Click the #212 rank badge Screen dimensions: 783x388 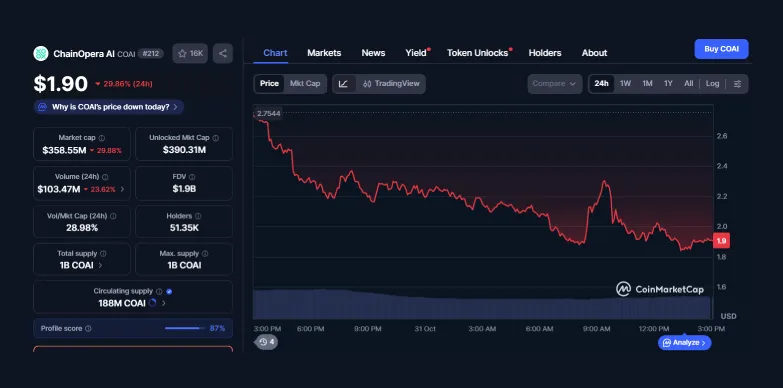pos(150,53)
